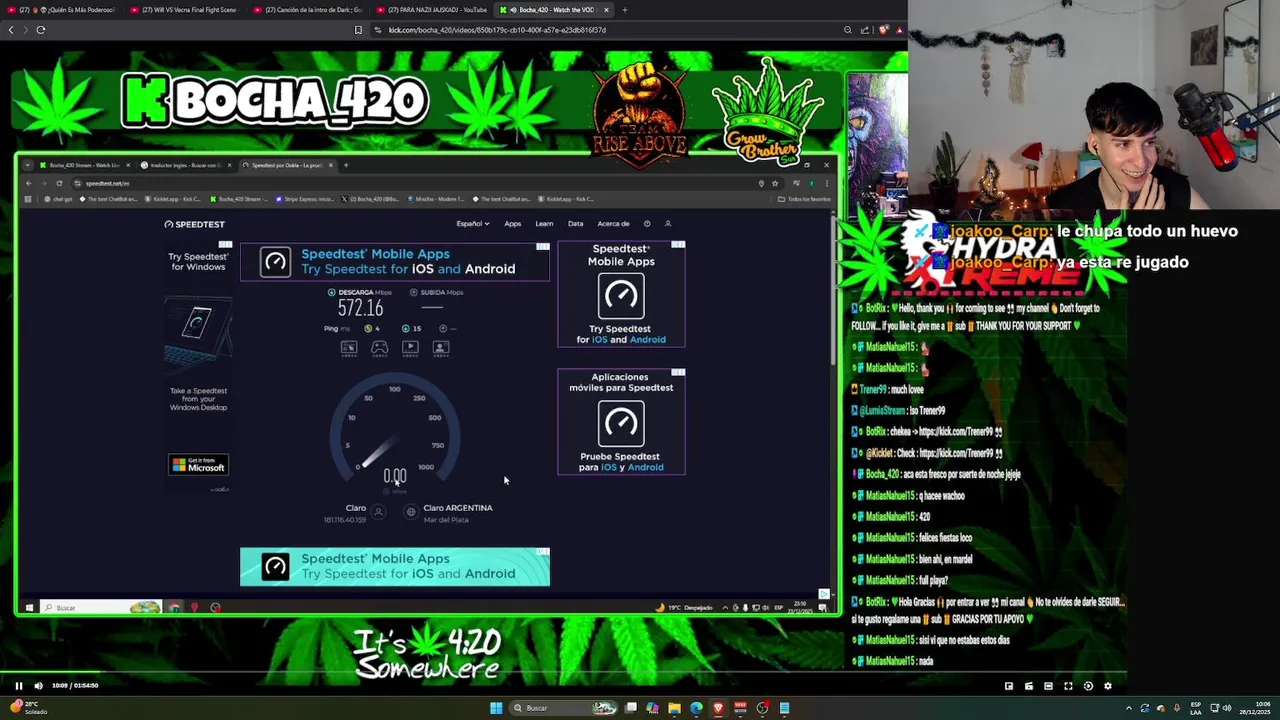Viewport: 1280px width, 720px height.
Task: Click the Windows taskbar Buscar search field
Action: click(564, 708)
